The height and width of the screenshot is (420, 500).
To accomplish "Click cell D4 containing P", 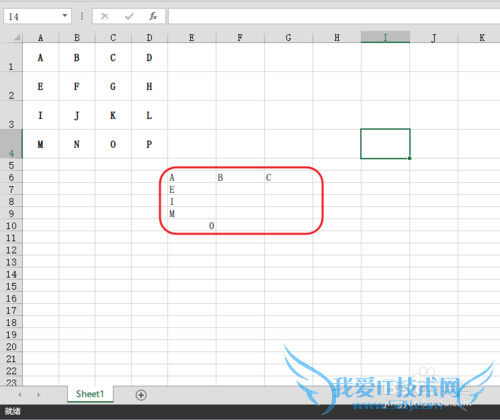I will tap(149, 144).
